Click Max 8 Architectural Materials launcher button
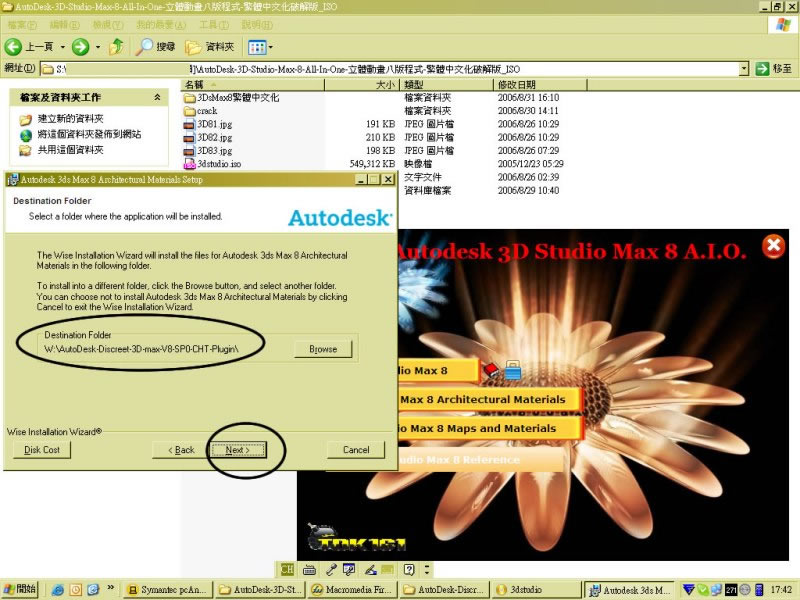Viewport: 800px width, 600px height. coord(489,399)
